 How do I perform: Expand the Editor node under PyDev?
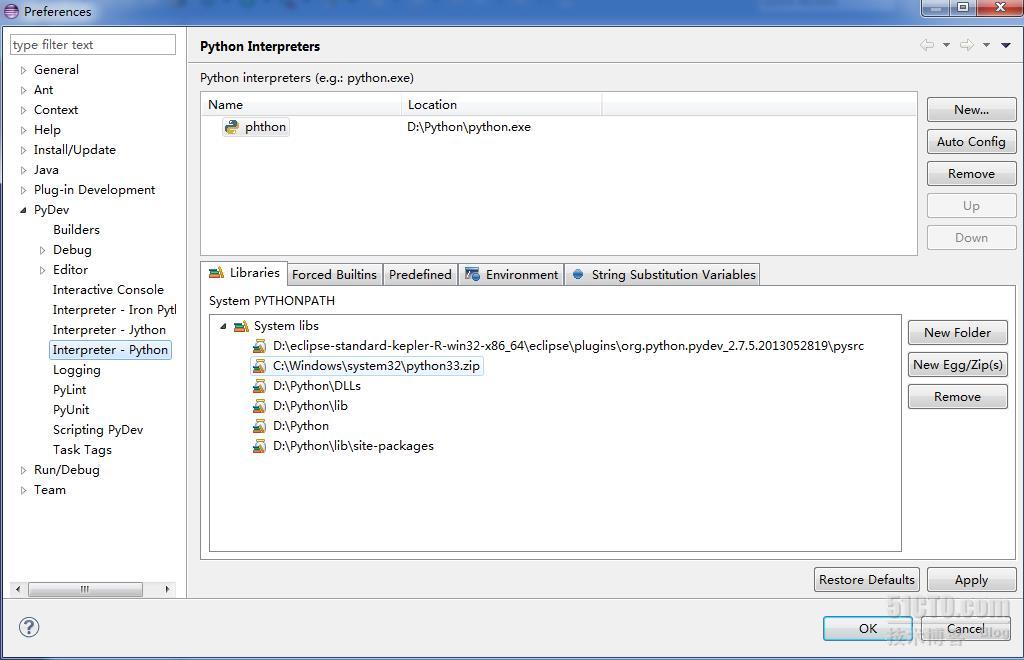click(42, 270)
